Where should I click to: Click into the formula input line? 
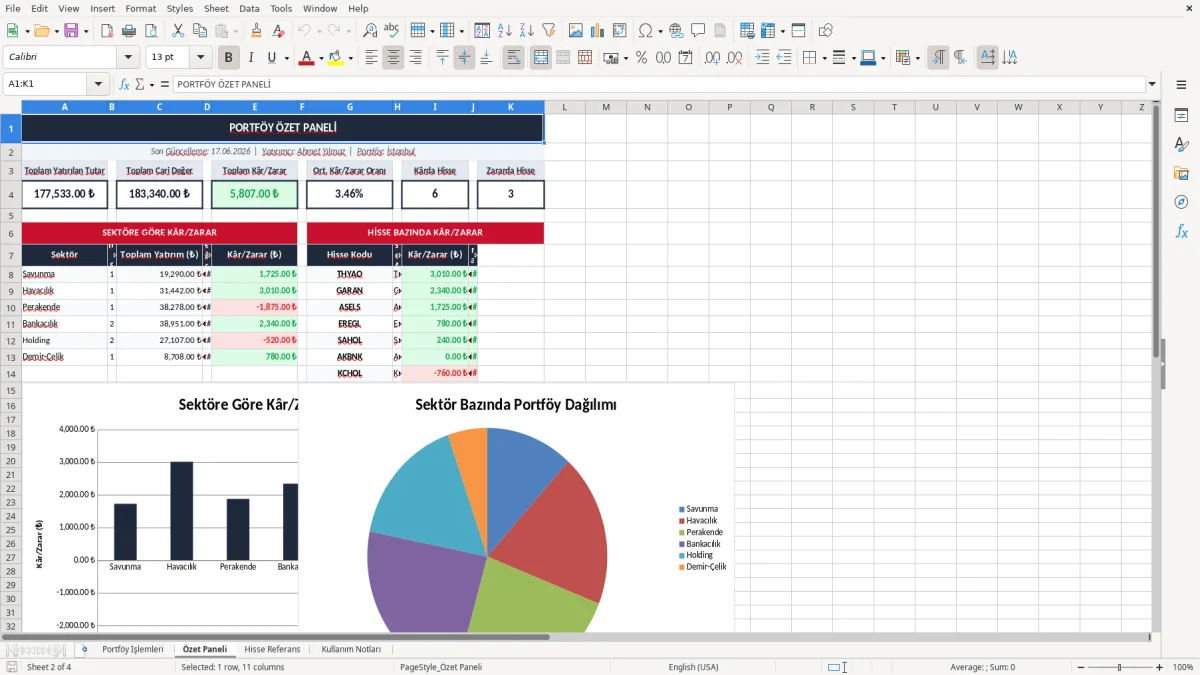658,85
